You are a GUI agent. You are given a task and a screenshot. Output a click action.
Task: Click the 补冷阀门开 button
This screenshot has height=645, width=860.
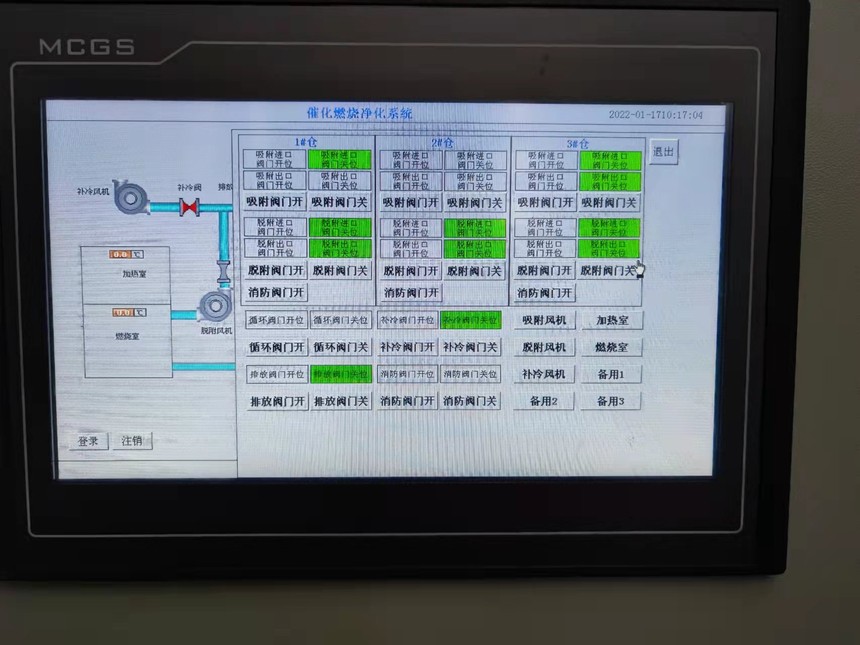click(408, 347)
